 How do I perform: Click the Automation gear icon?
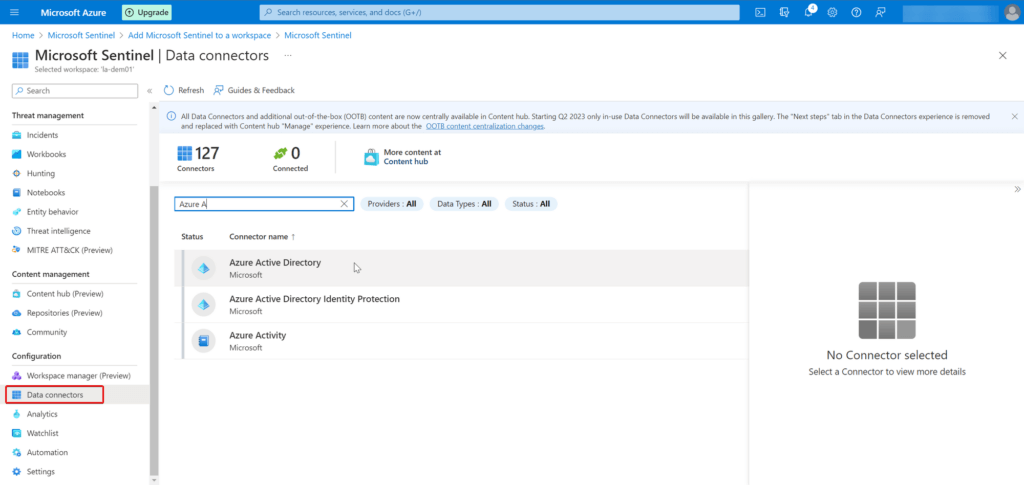17,452
